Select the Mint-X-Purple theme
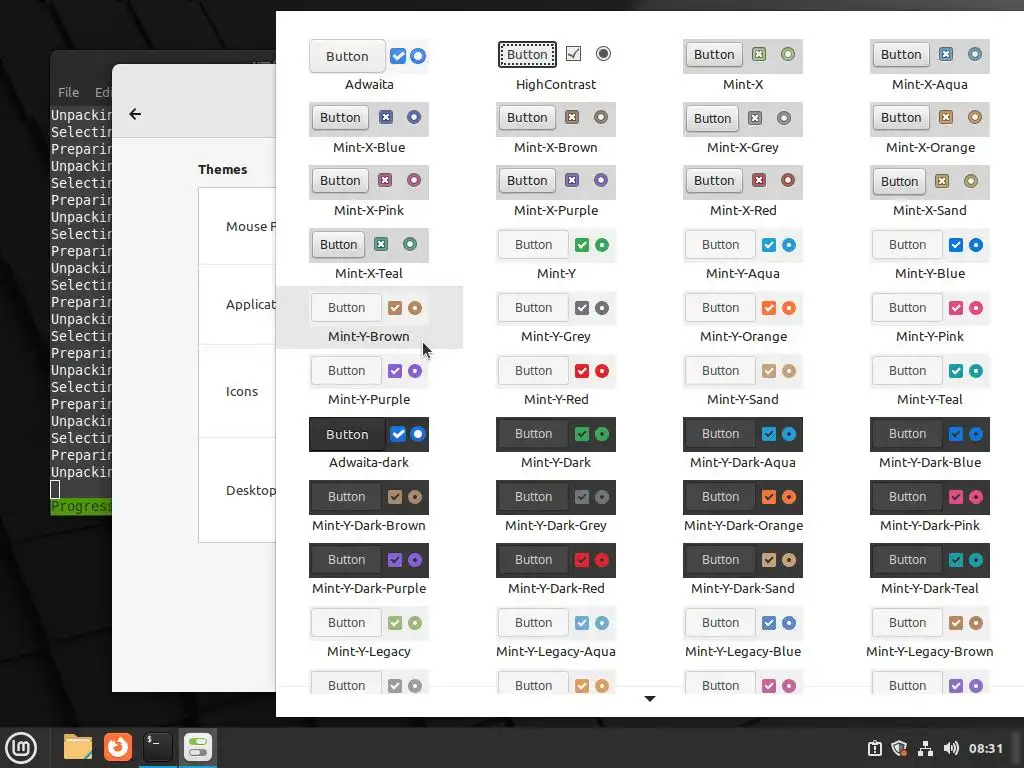 pyautogui.click(x=556, y=192)
